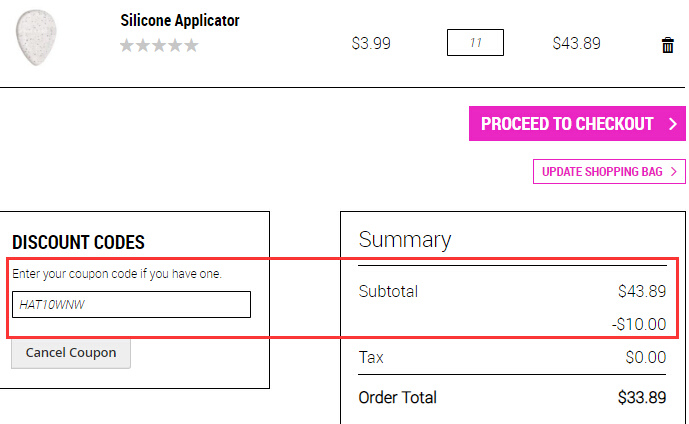Open the Silicone Applicator product image
Screen dimensions: 689x424
pos(36,38)
